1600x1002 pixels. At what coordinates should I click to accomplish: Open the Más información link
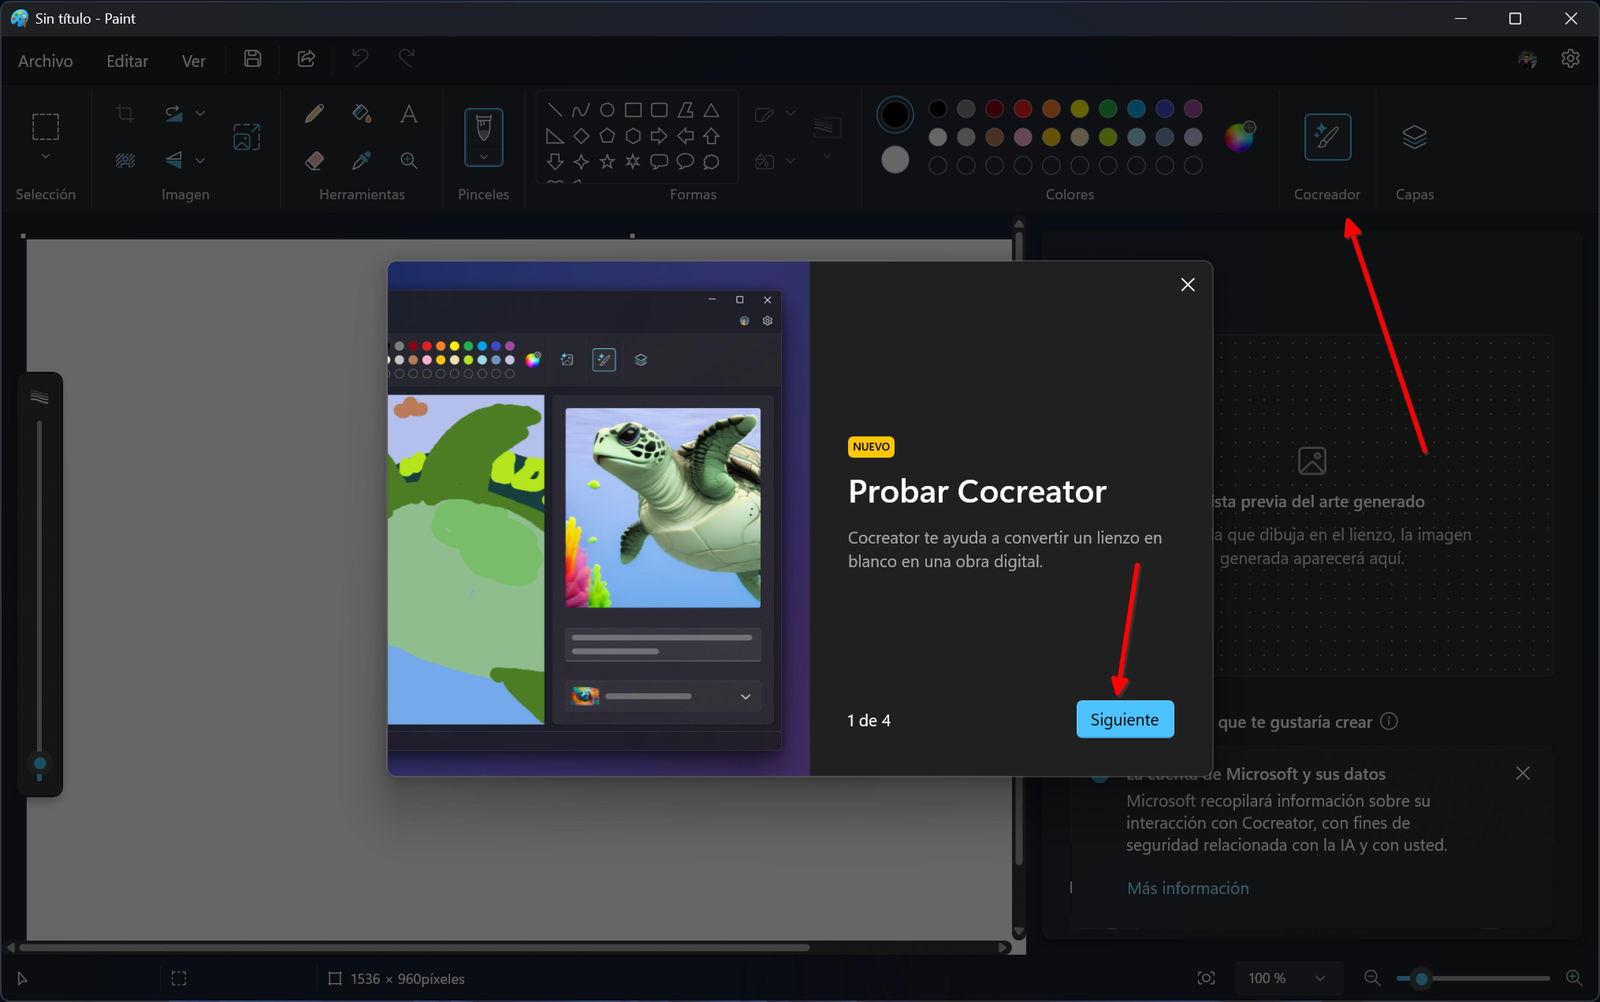[1187, 888]
